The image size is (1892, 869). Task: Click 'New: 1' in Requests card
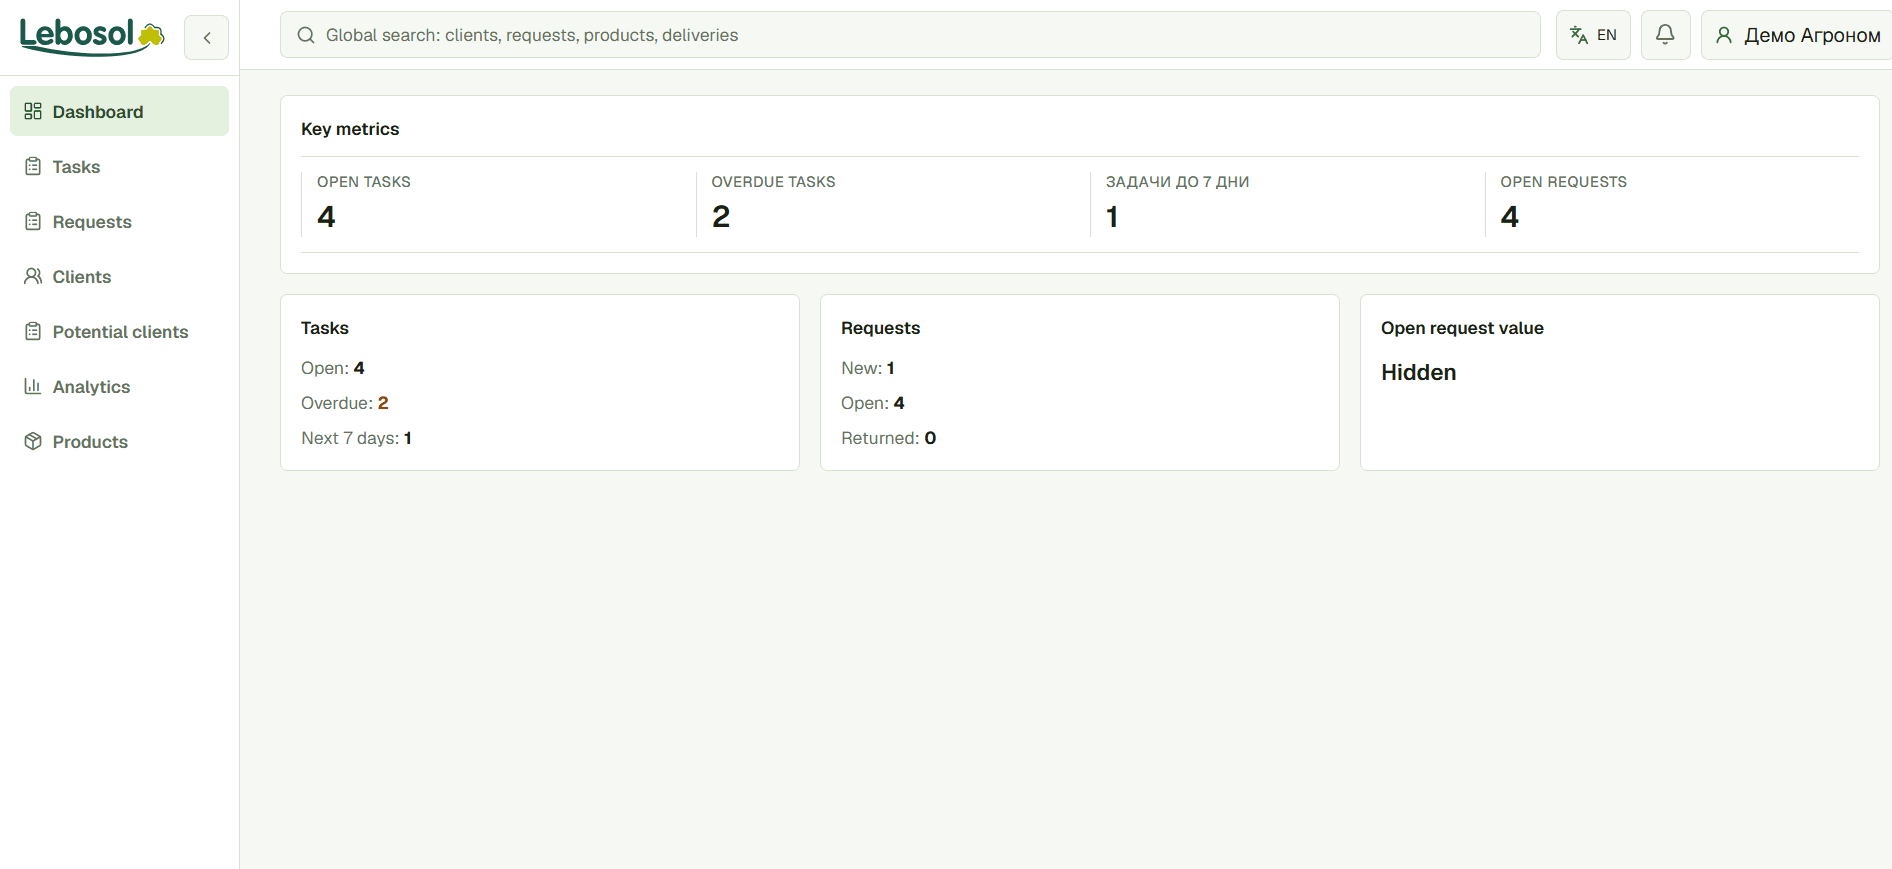click(868, 368)
